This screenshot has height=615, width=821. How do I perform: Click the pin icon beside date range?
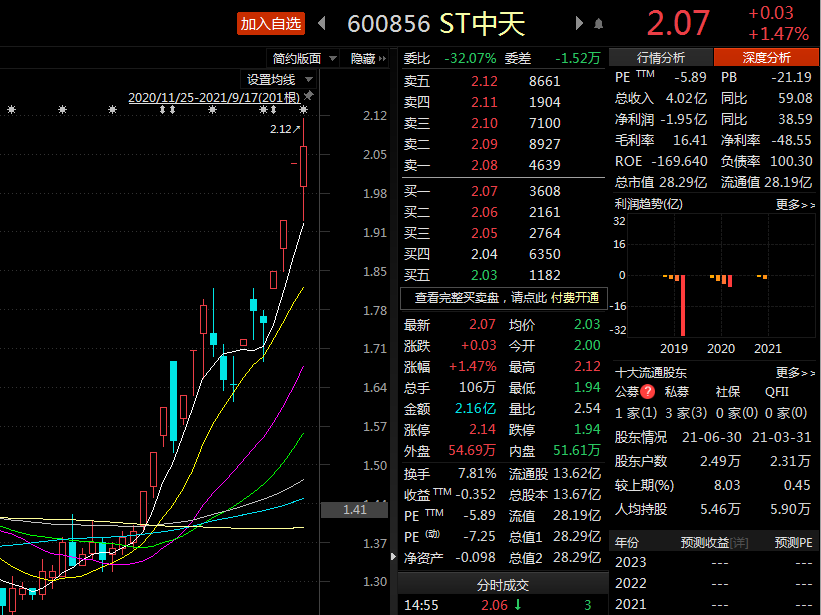(x=309, y=96)
